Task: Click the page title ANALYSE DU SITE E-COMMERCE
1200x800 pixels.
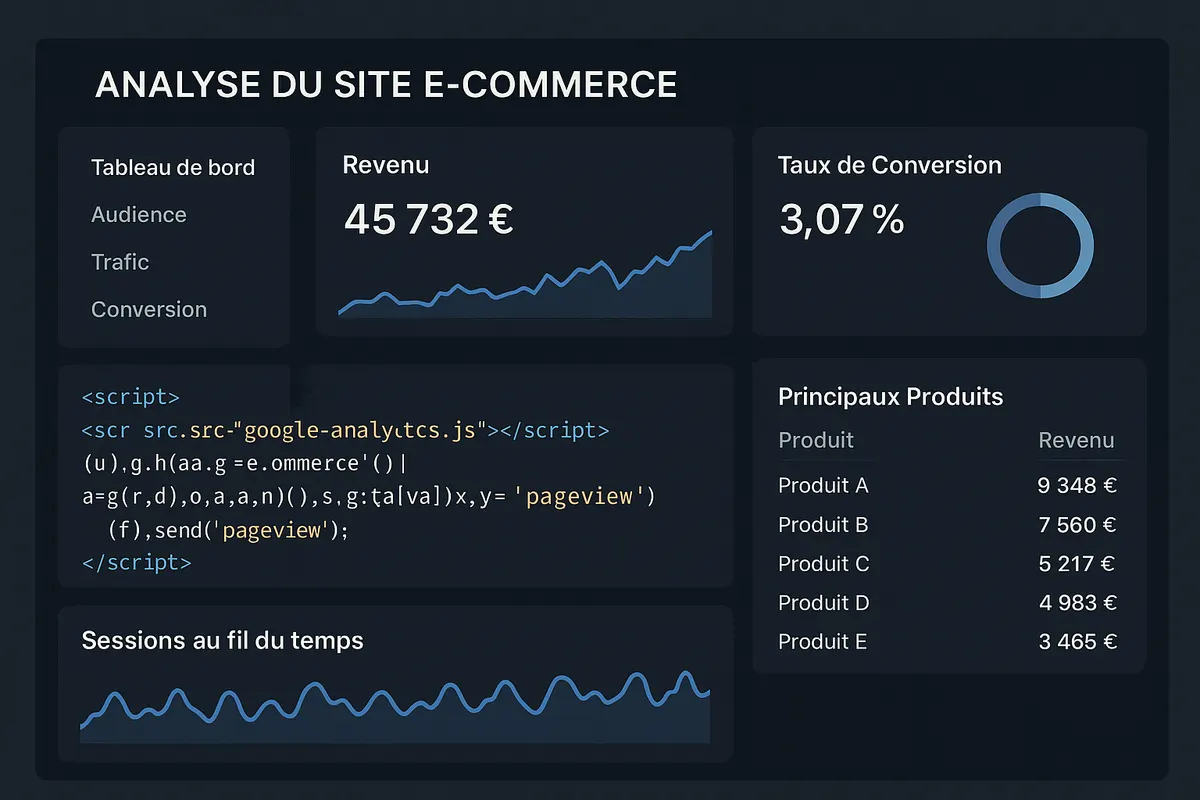Action: pos(386,85)
